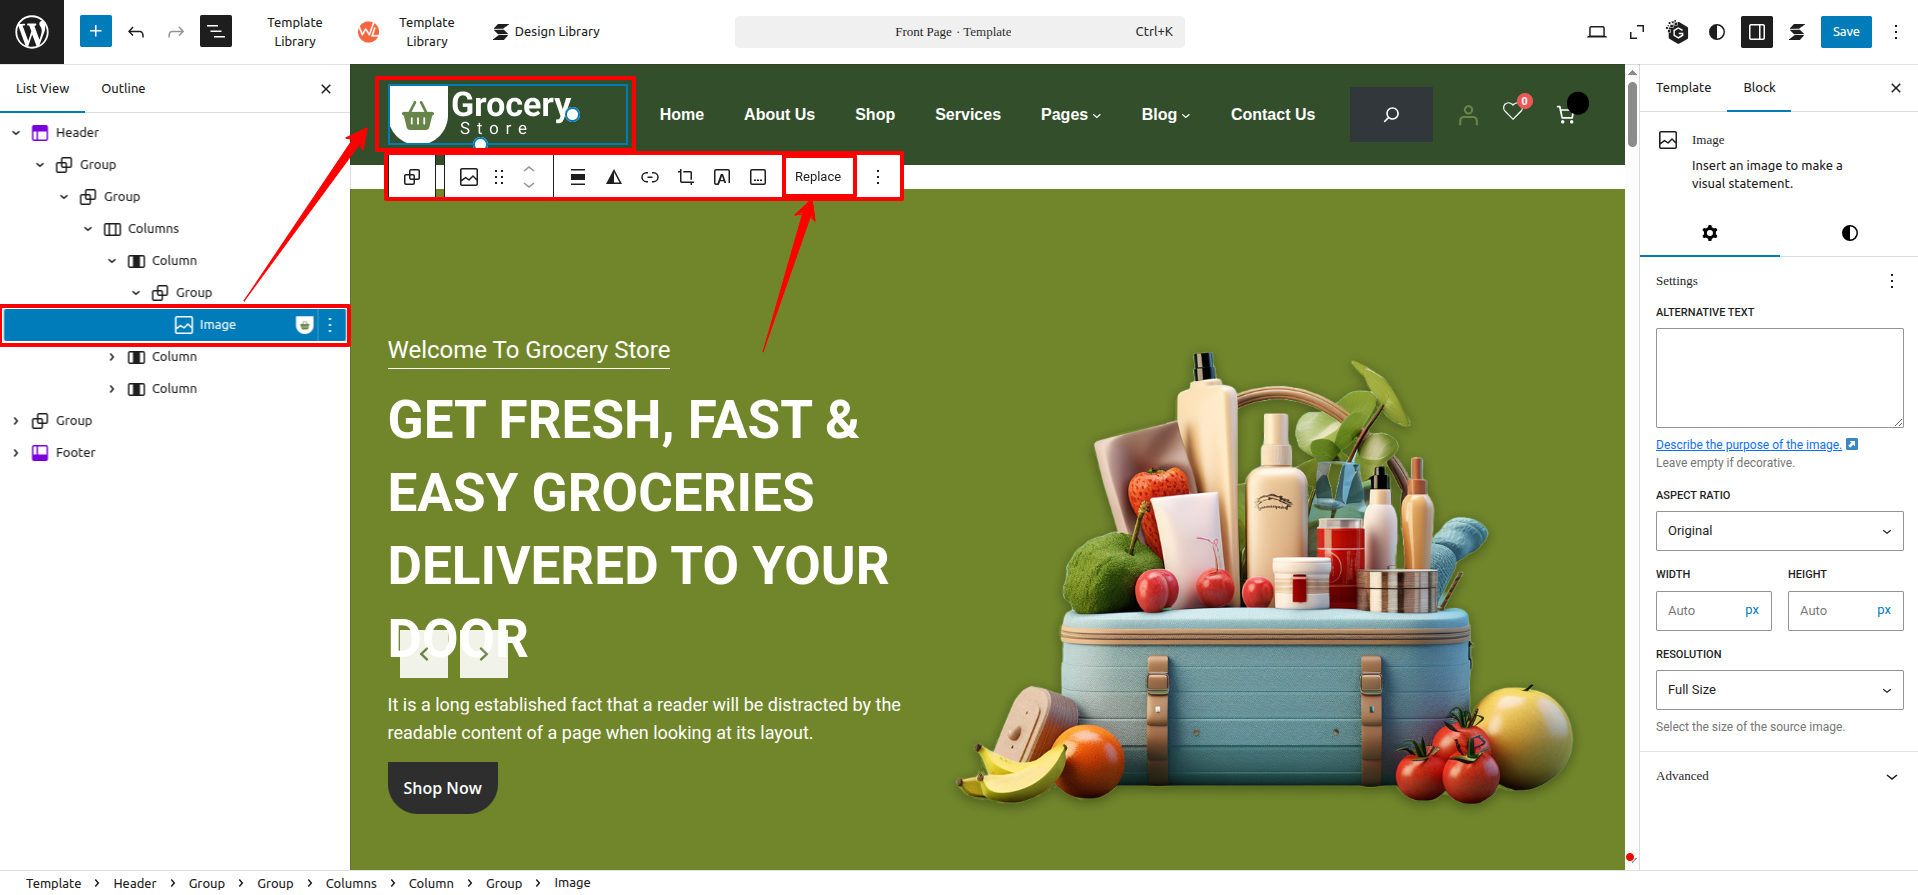Toggle the Settings sidebar panel button
1918x895 pixels.
point(1756,32)
